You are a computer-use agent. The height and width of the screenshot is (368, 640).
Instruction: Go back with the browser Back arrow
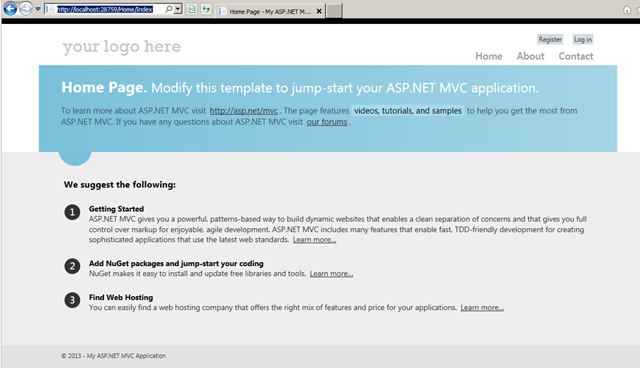[10, 8]
